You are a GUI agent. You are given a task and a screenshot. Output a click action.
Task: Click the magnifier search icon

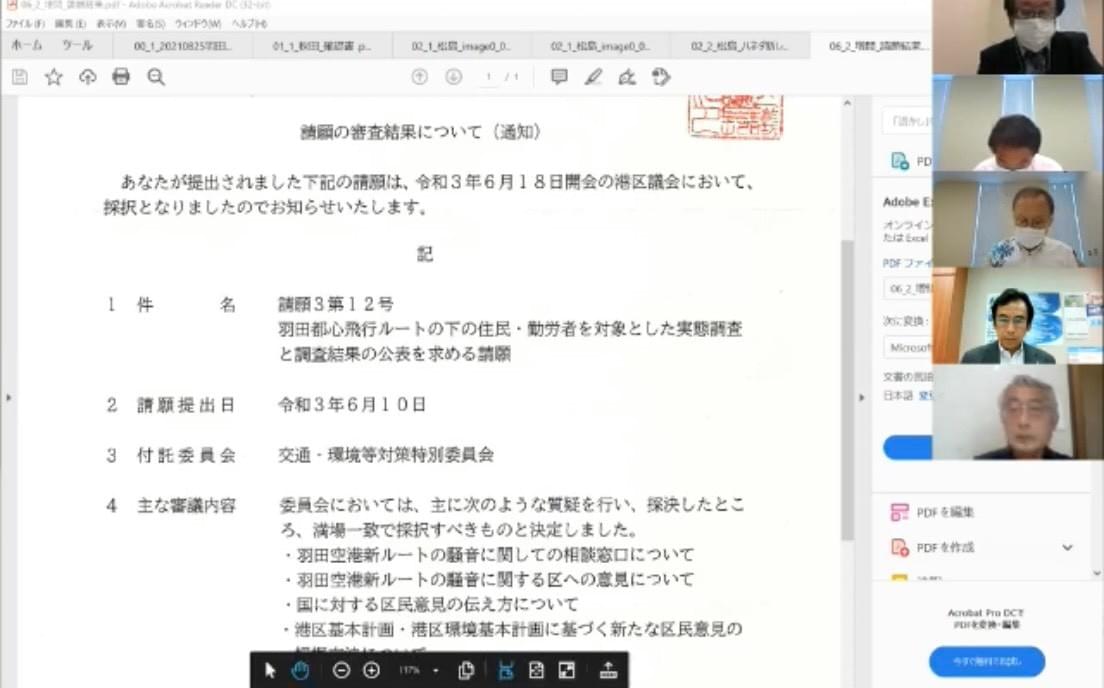click(x=156, y=77)
